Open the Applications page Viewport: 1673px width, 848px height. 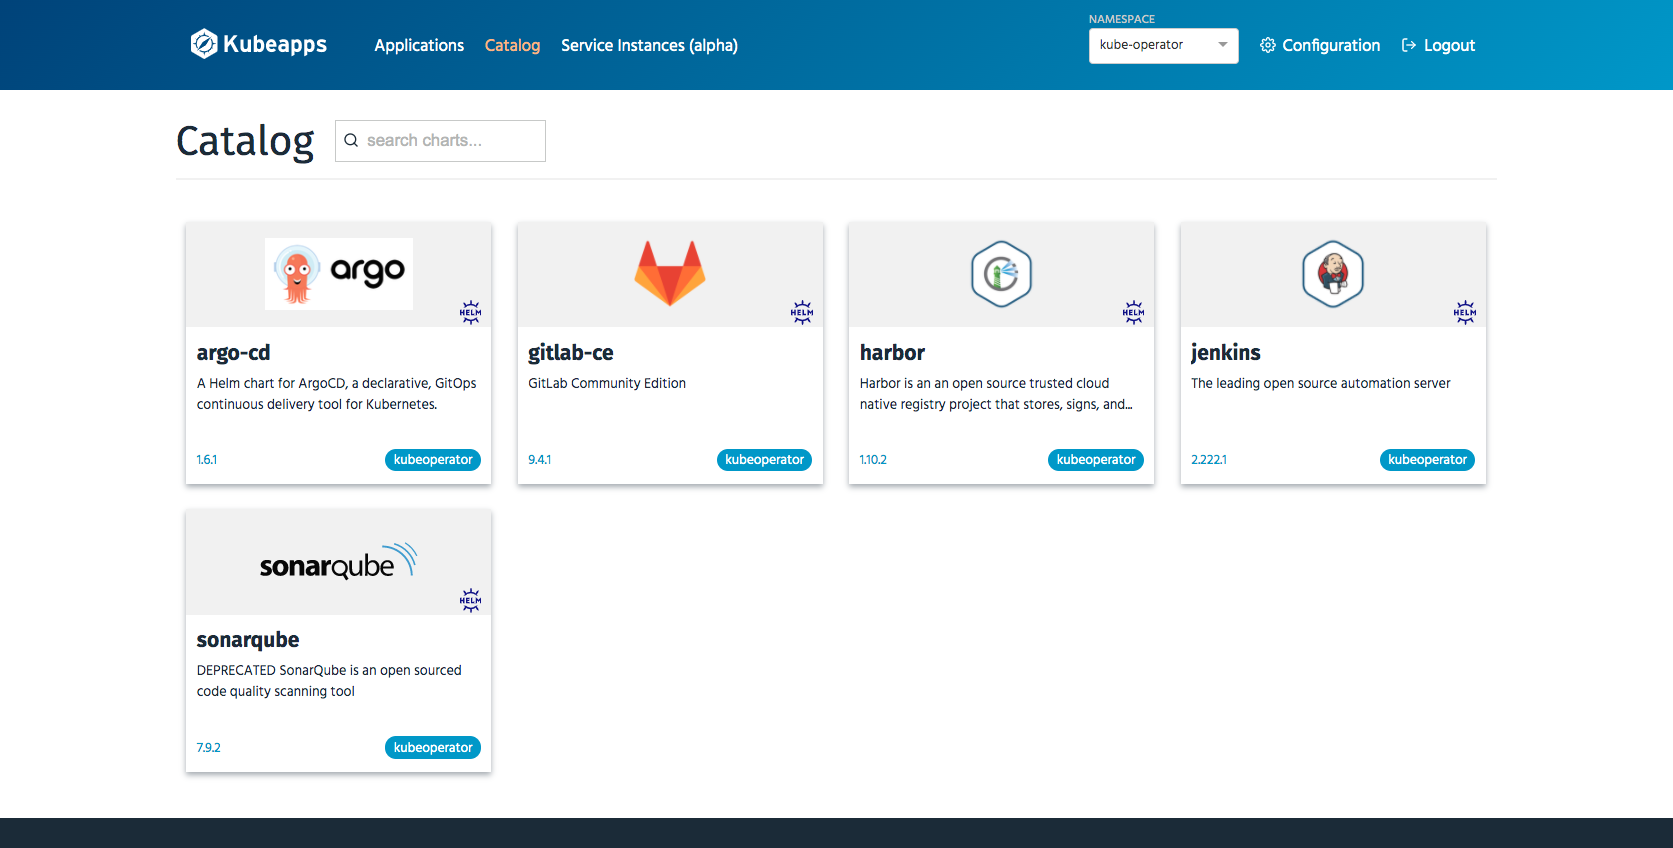point(419,45)
